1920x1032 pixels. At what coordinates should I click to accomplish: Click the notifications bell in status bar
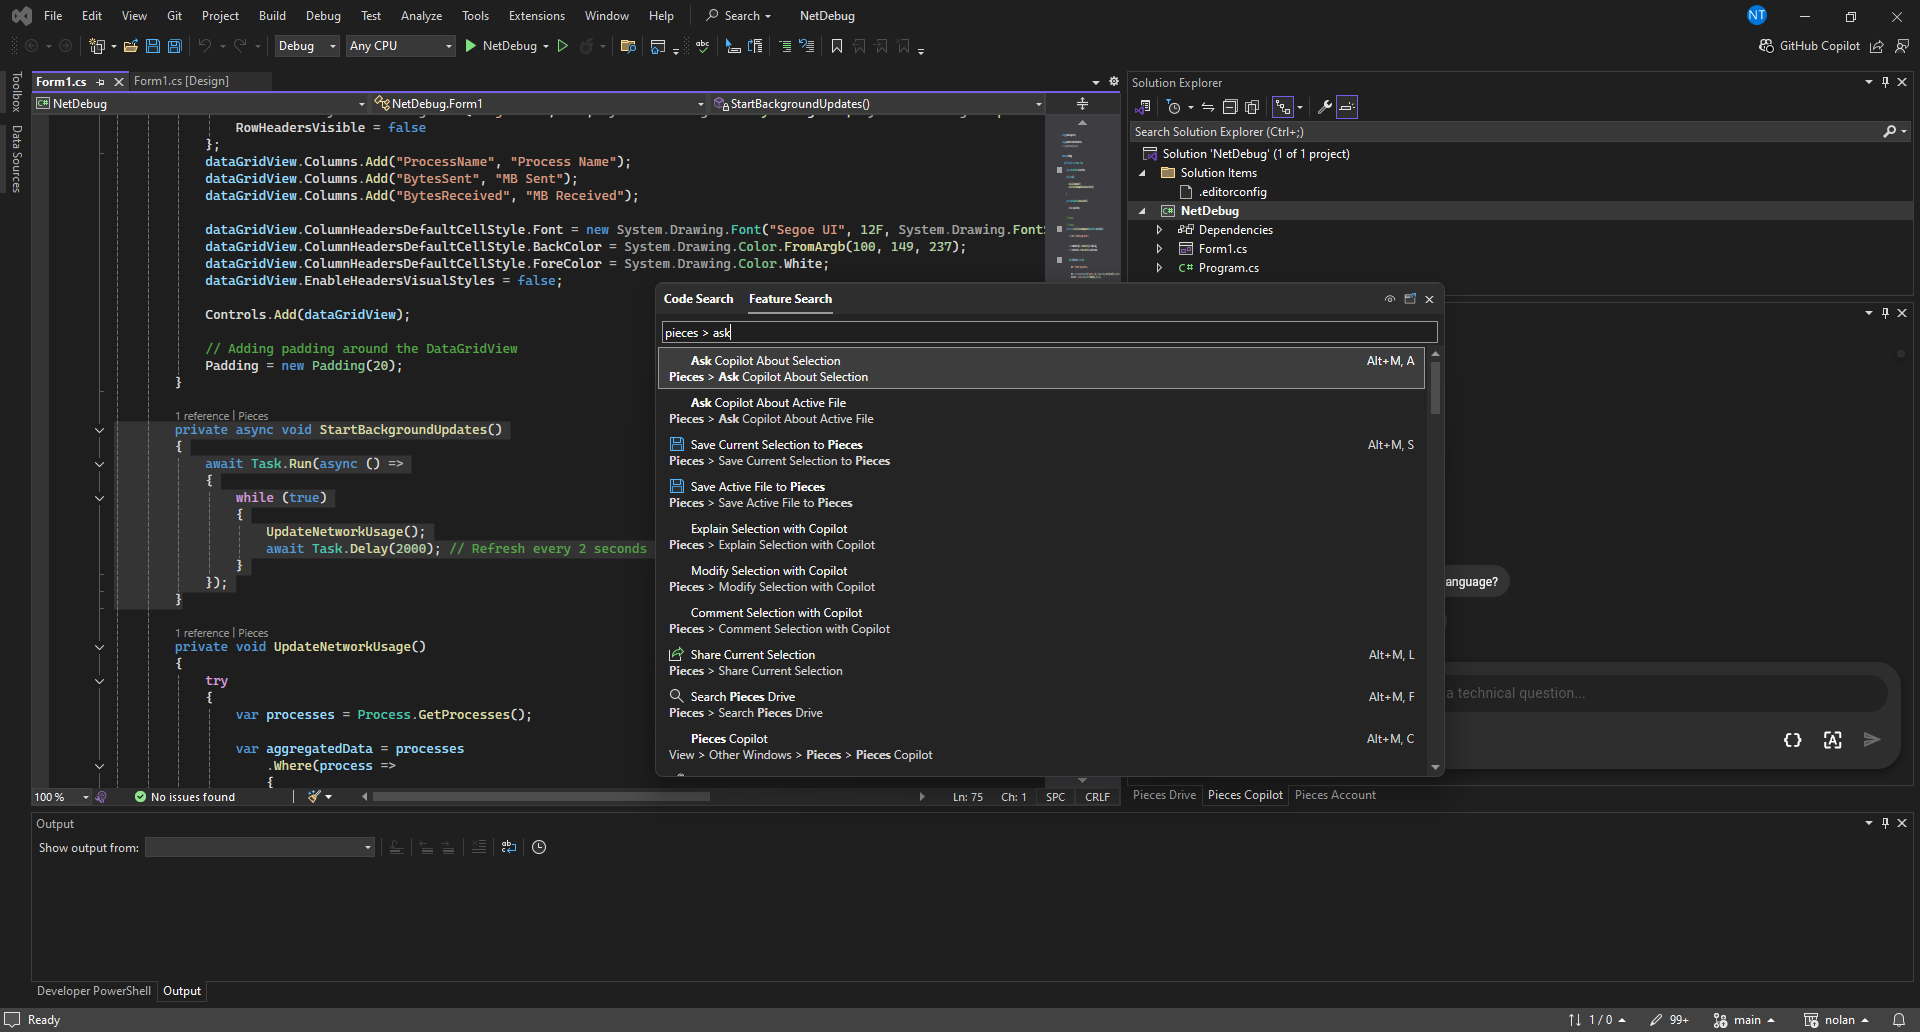pyautogui.click(x=1899, y=1020)
